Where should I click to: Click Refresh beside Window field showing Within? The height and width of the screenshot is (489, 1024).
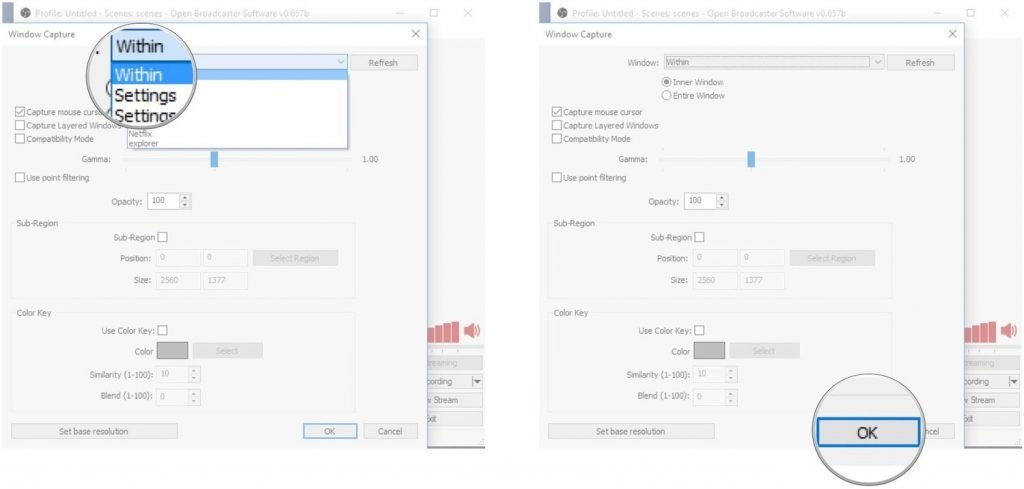pyautogui.click(x=920, y=63)
